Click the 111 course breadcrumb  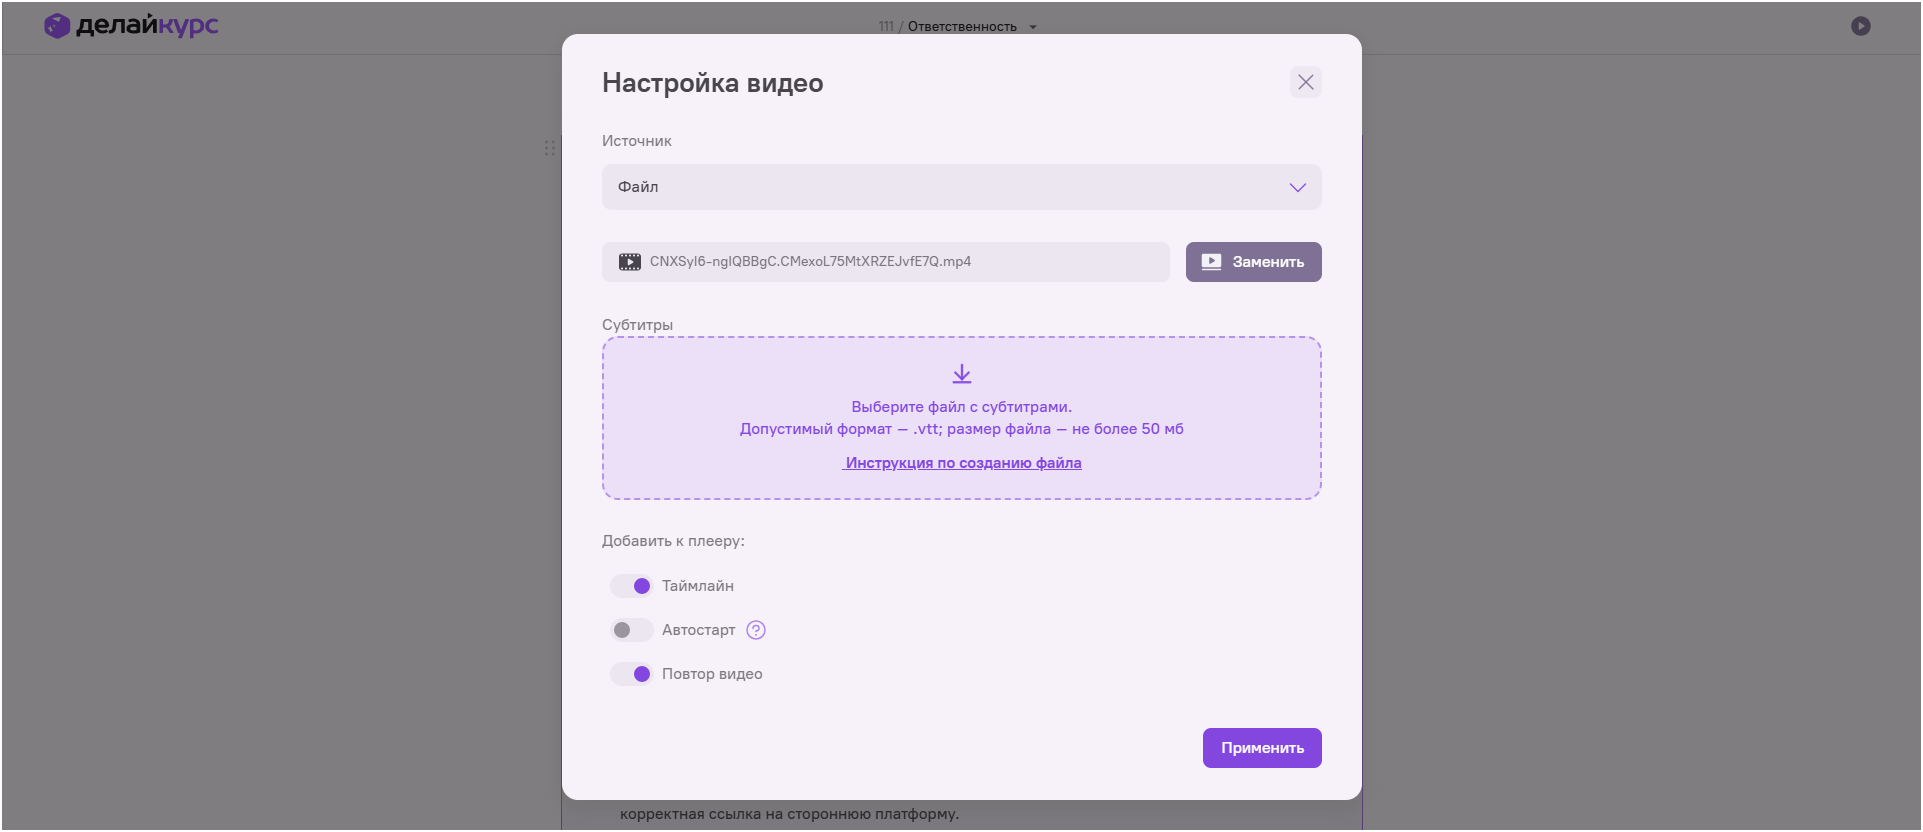[886, 27]
